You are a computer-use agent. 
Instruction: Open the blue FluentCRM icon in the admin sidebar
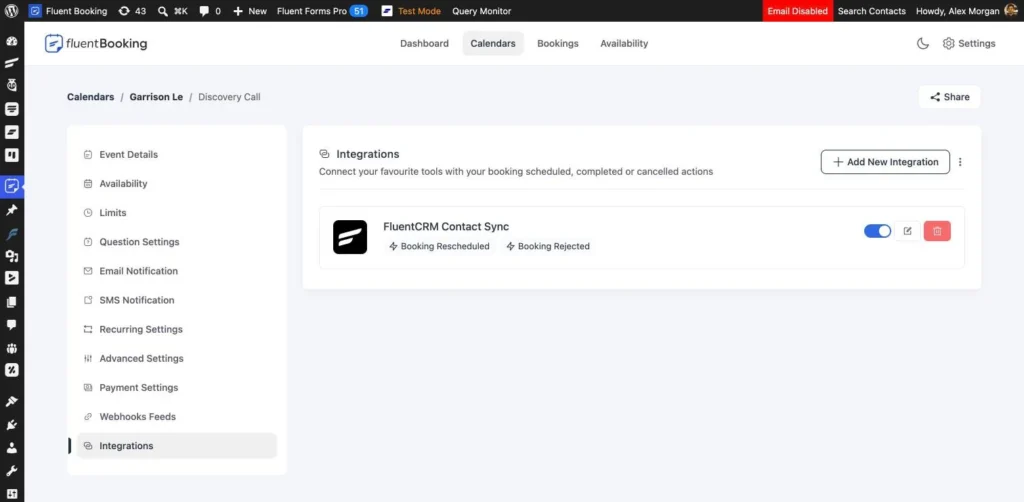click(12, 233)
